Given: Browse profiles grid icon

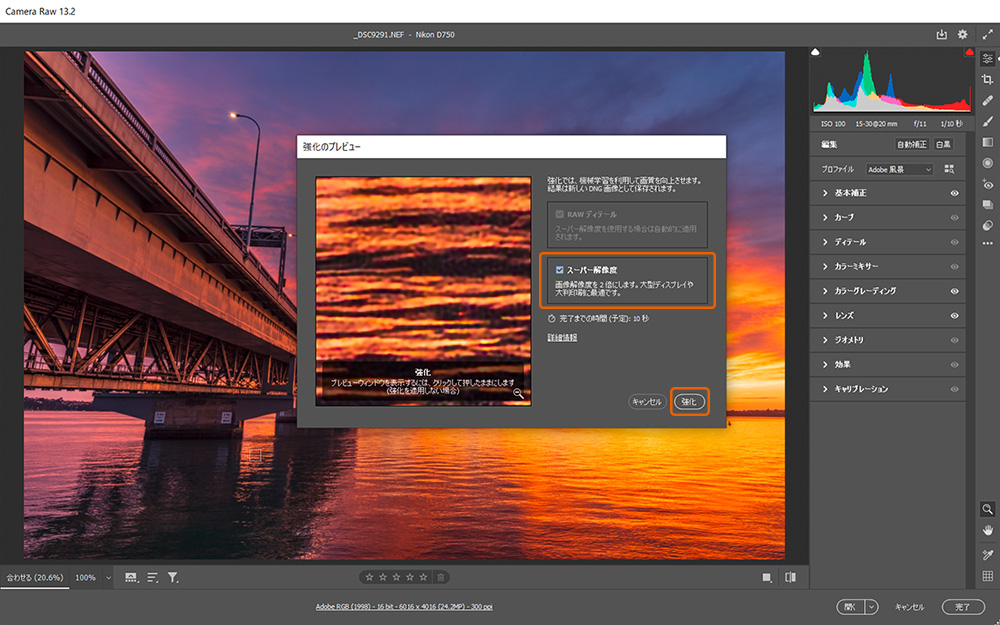Looking at the screenshot, I should (949, 169).
